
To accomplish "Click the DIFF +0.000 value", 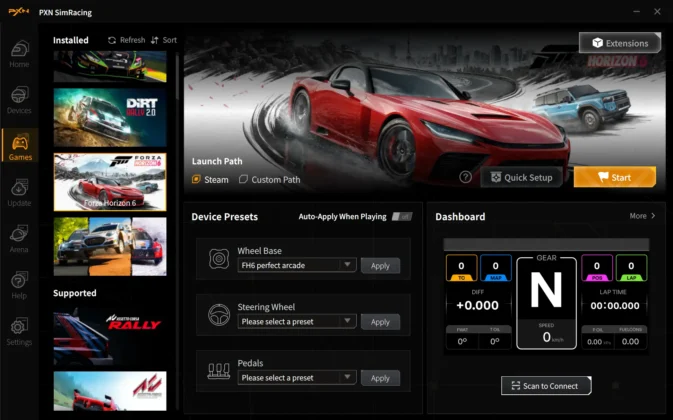I will coord(477,305).
